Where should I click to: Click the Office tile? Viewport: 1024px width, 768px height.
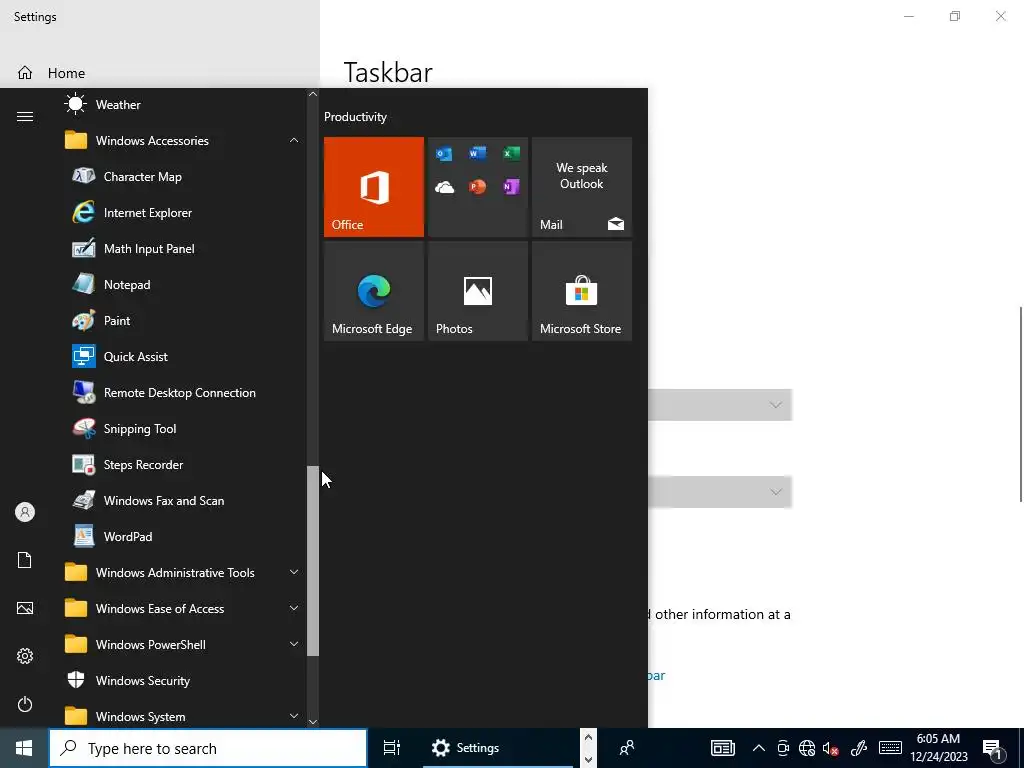tap(374, 187)
